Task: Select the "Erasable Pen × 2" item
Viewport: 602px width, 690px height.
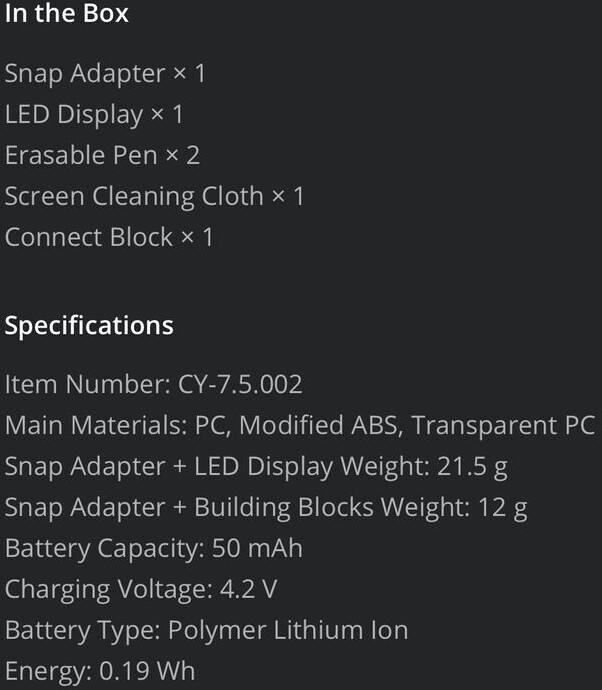Action: click(x=102, y=155)
